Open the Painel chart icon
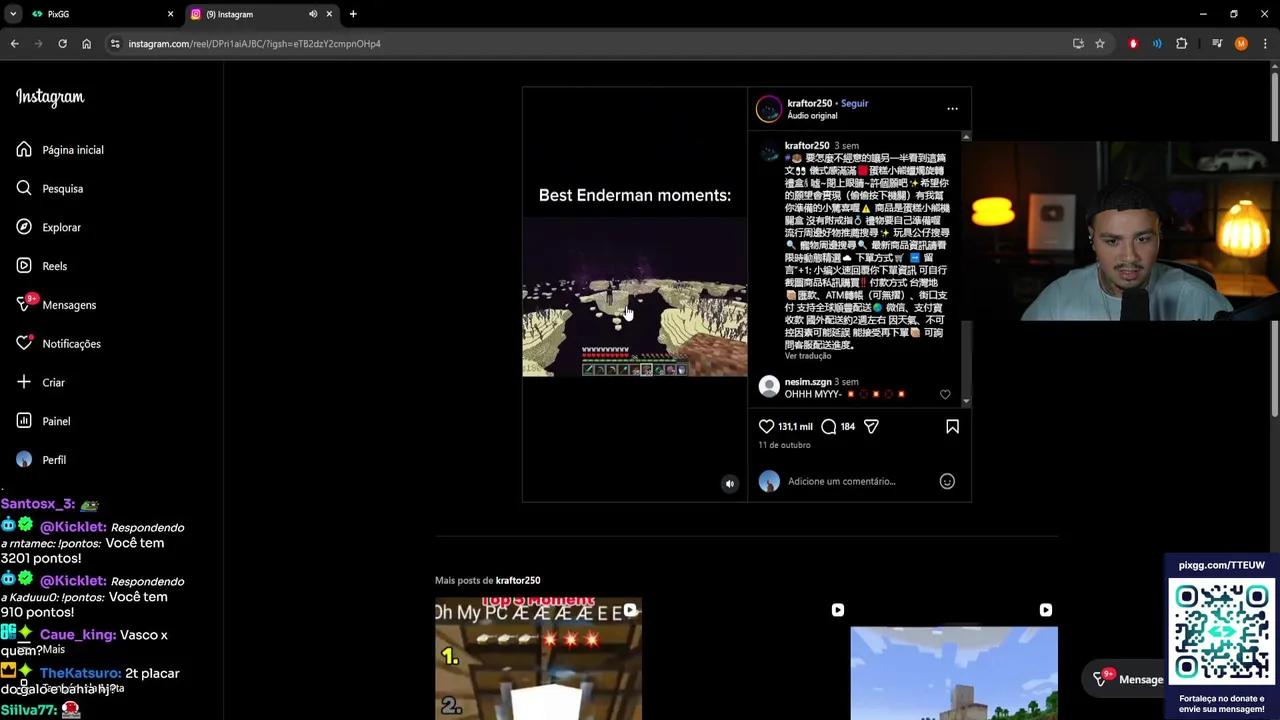Screen dimensions: 1280x720 24,421
